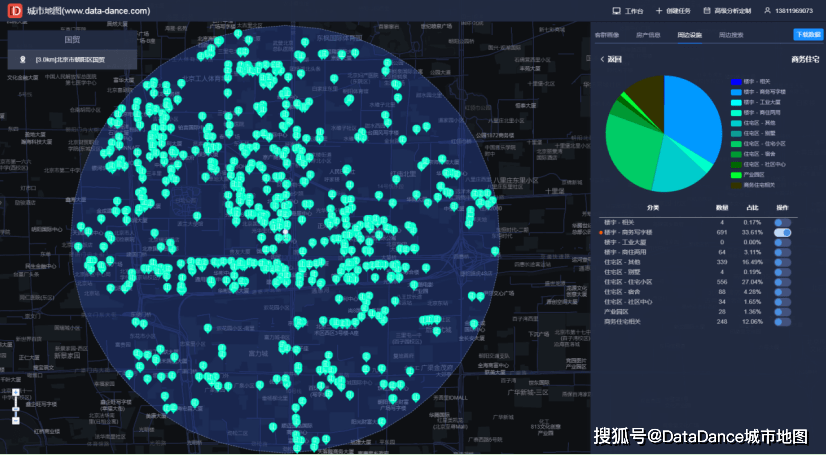Click the red DataDance logo icon
The width and height of the screenshot is (826, 455).
click(15, 11)
